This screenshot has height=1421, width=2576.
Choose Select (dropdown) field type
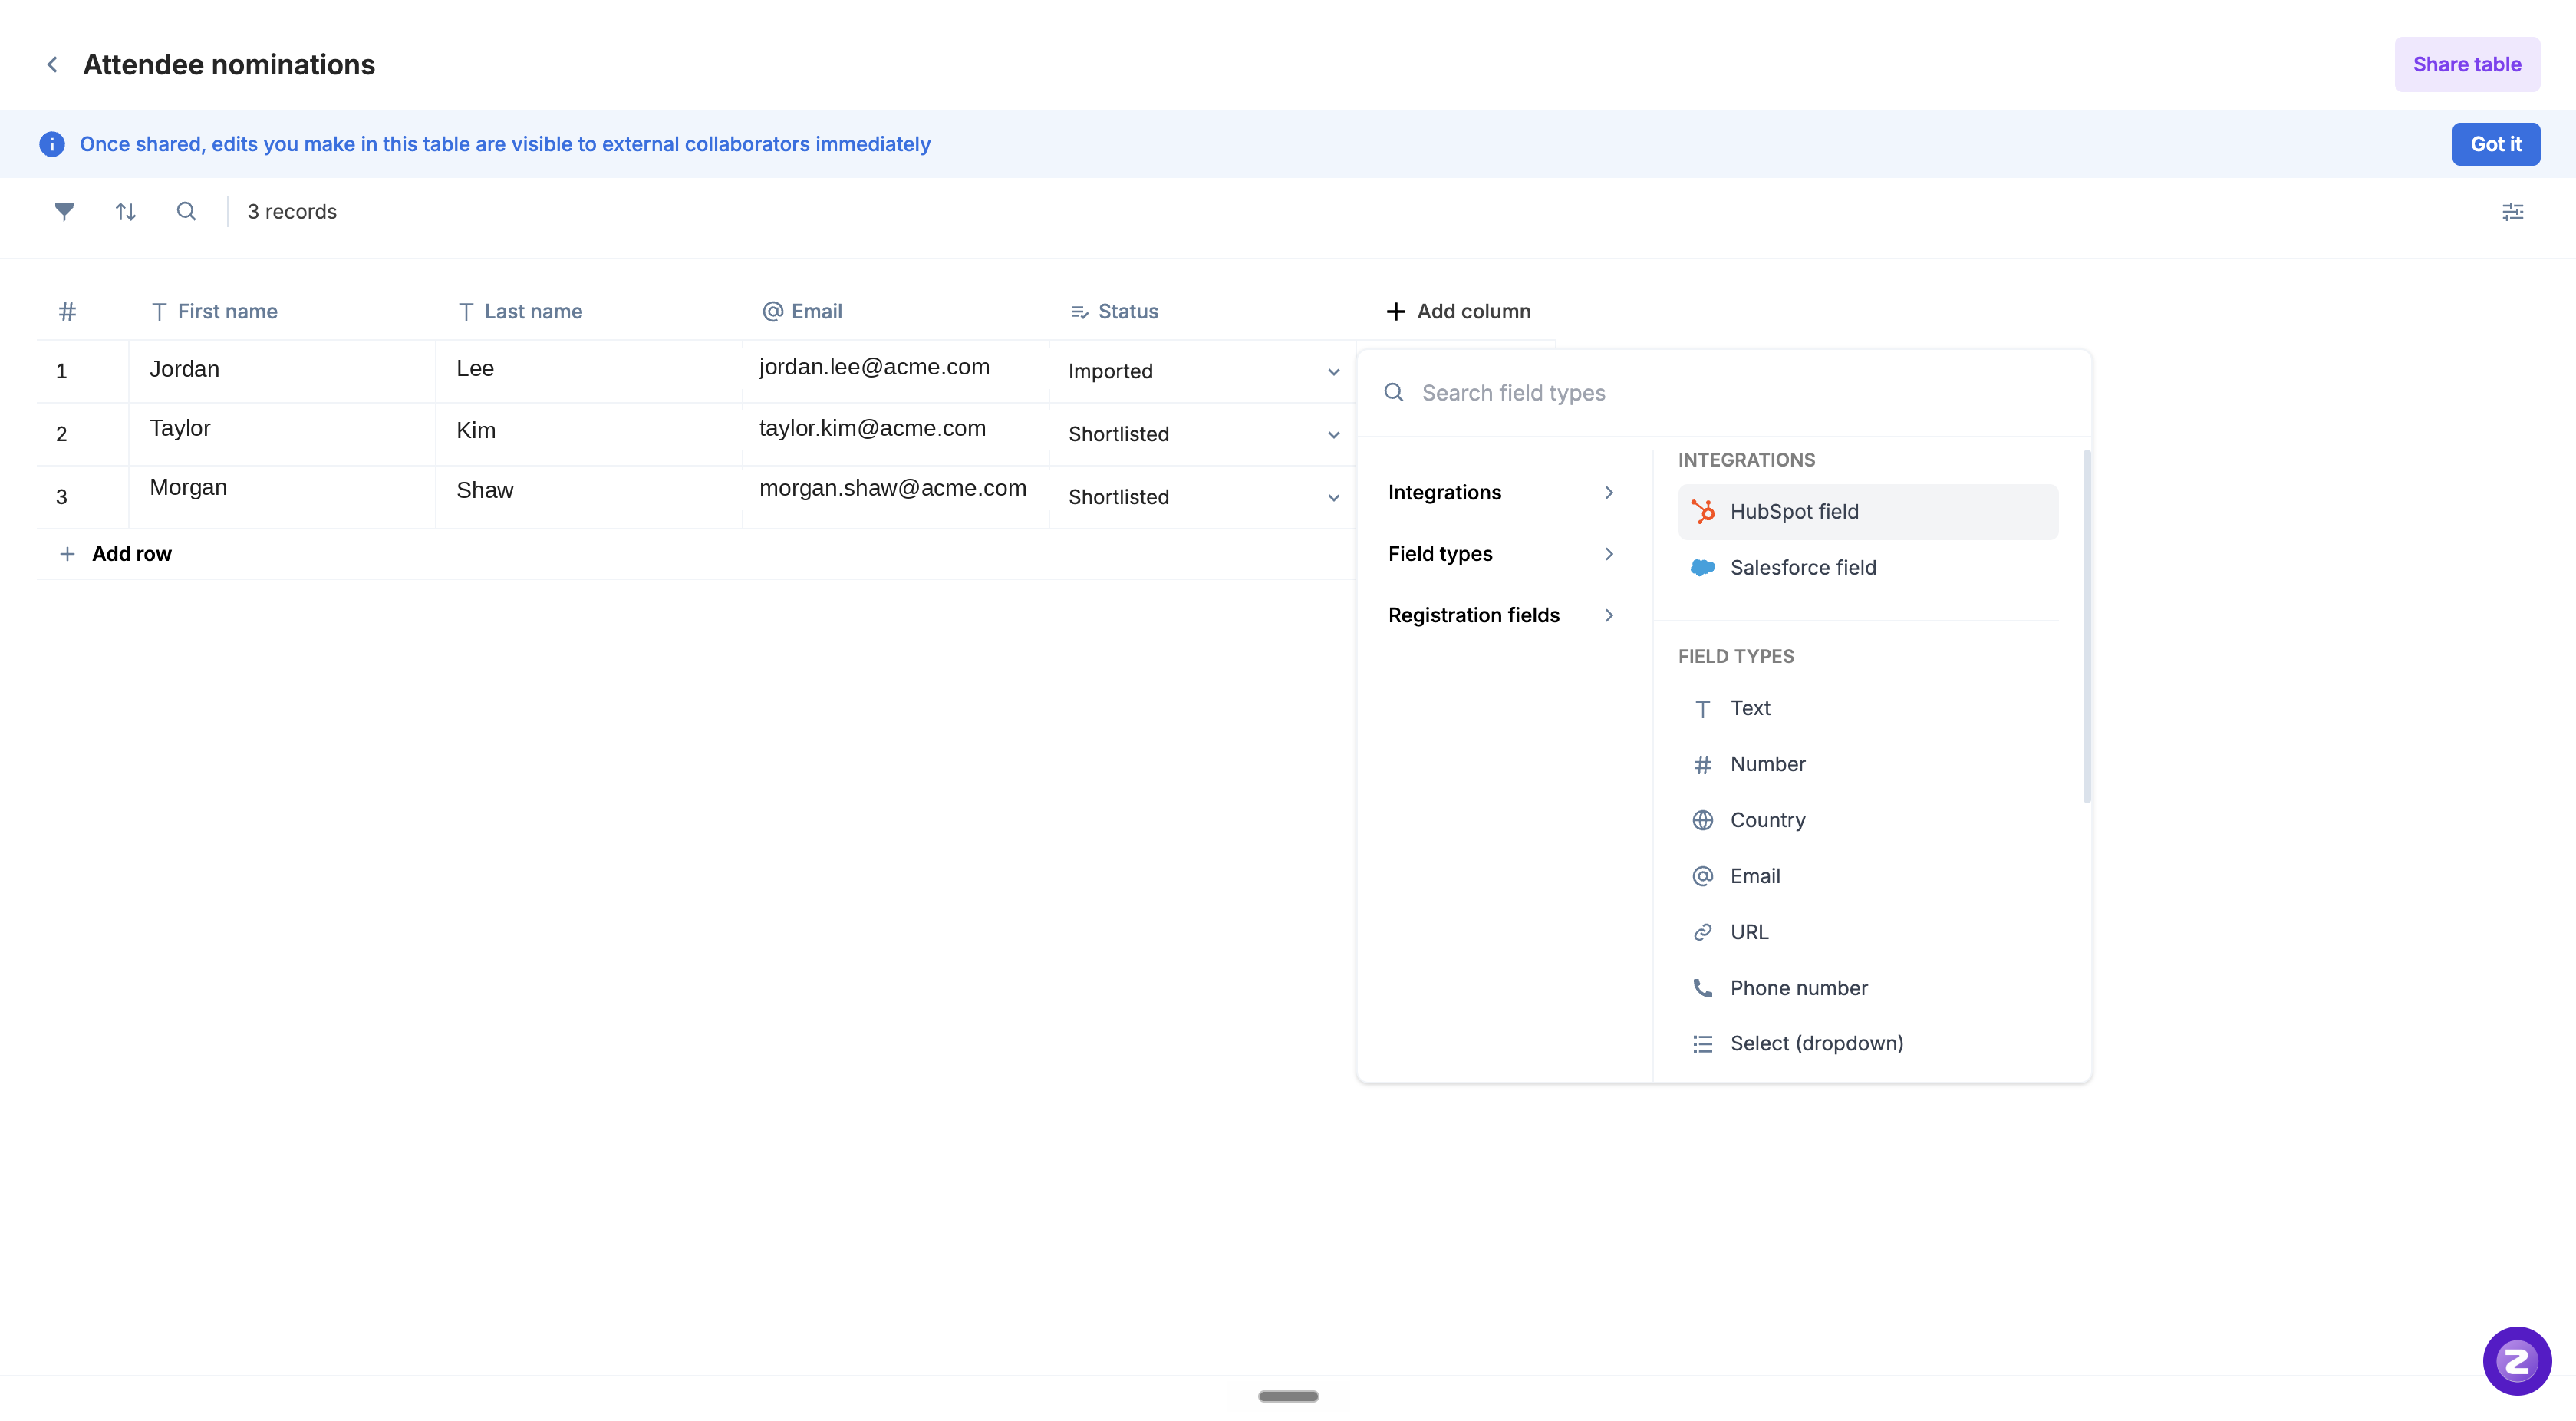[1868, 1044]
